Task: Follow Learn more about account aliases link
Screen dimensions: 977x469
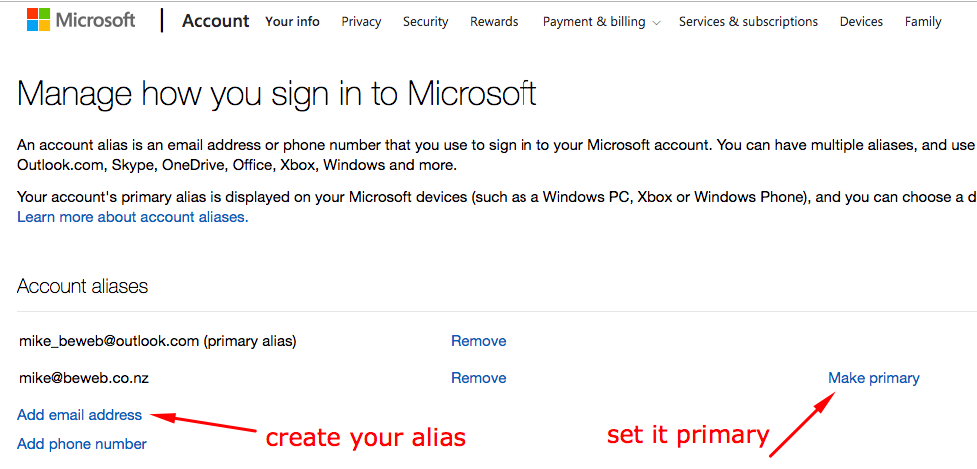Action: click(x=132, y=217)
